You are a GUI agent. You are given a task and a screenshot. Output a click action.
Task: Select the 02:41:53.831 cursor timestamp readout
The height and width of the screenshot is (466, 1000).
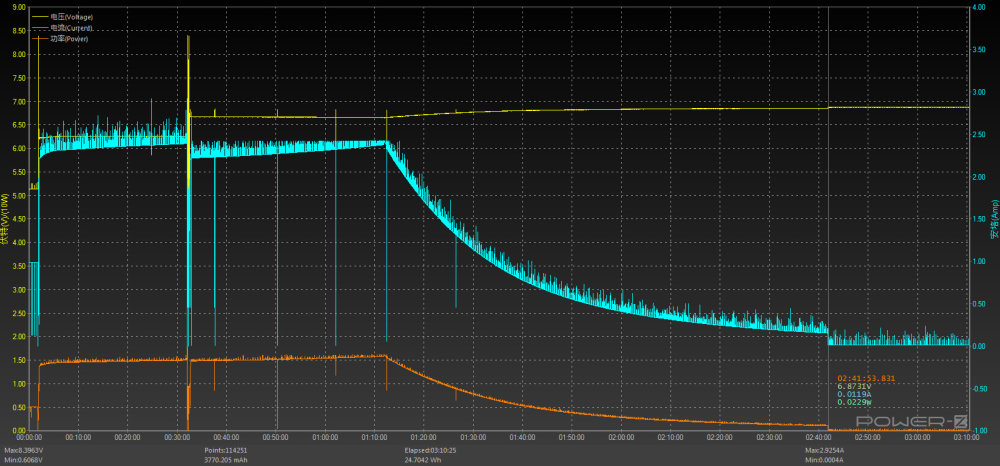[x=867, y=378]
